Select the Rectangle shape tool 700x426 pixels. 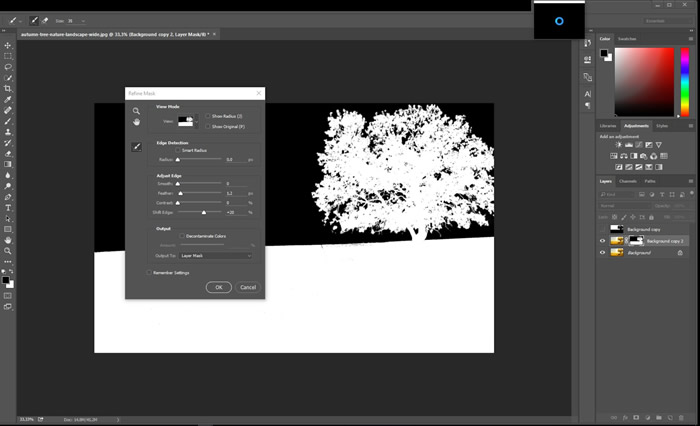[x=8, y=229]
